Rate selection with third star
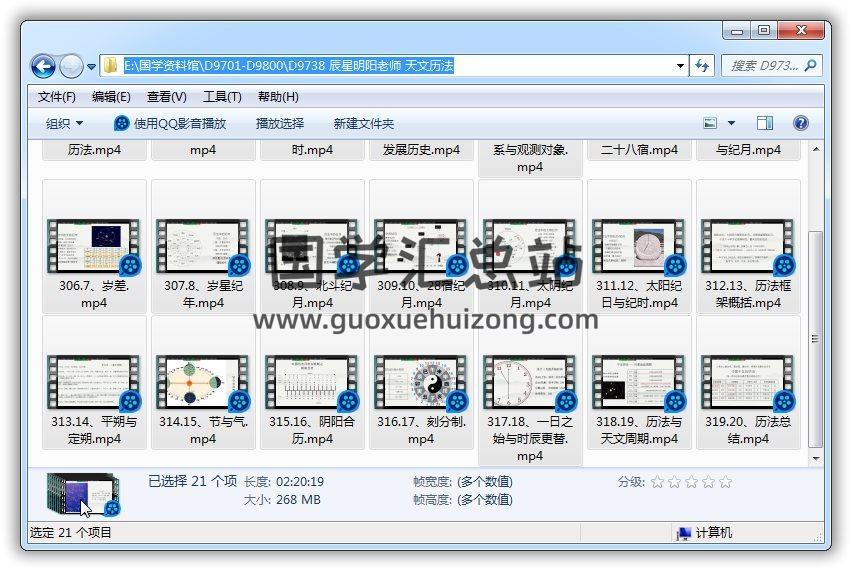This screenshot has height=571, width=852. pos(691,482)
